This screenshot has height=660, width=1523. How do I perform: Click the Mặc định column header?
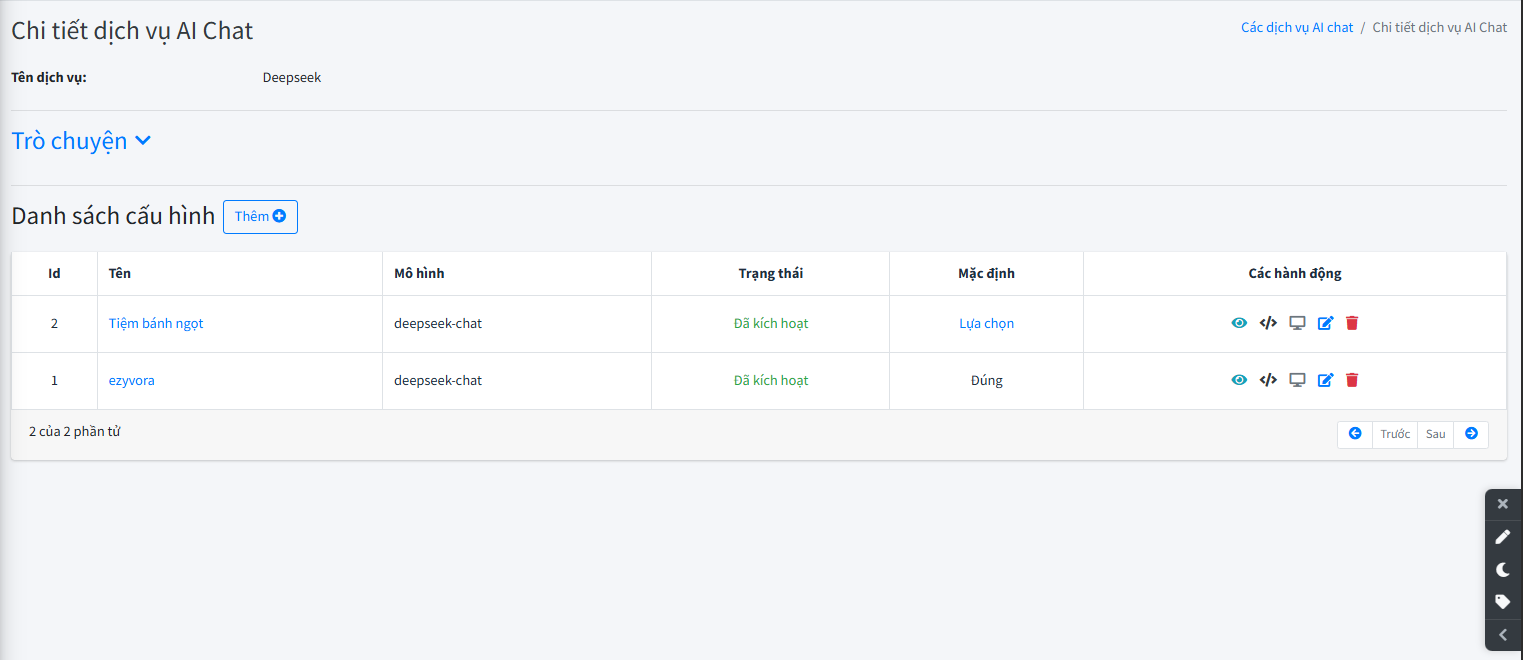click(986, 273)
